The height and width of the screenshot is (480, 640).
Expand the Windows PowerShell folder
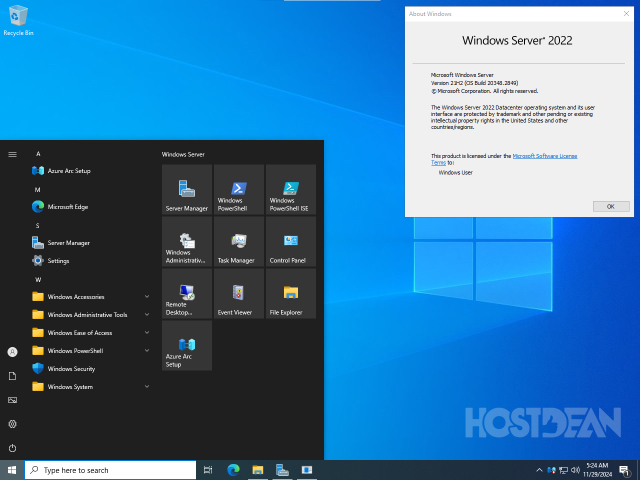tap(91, 351)
